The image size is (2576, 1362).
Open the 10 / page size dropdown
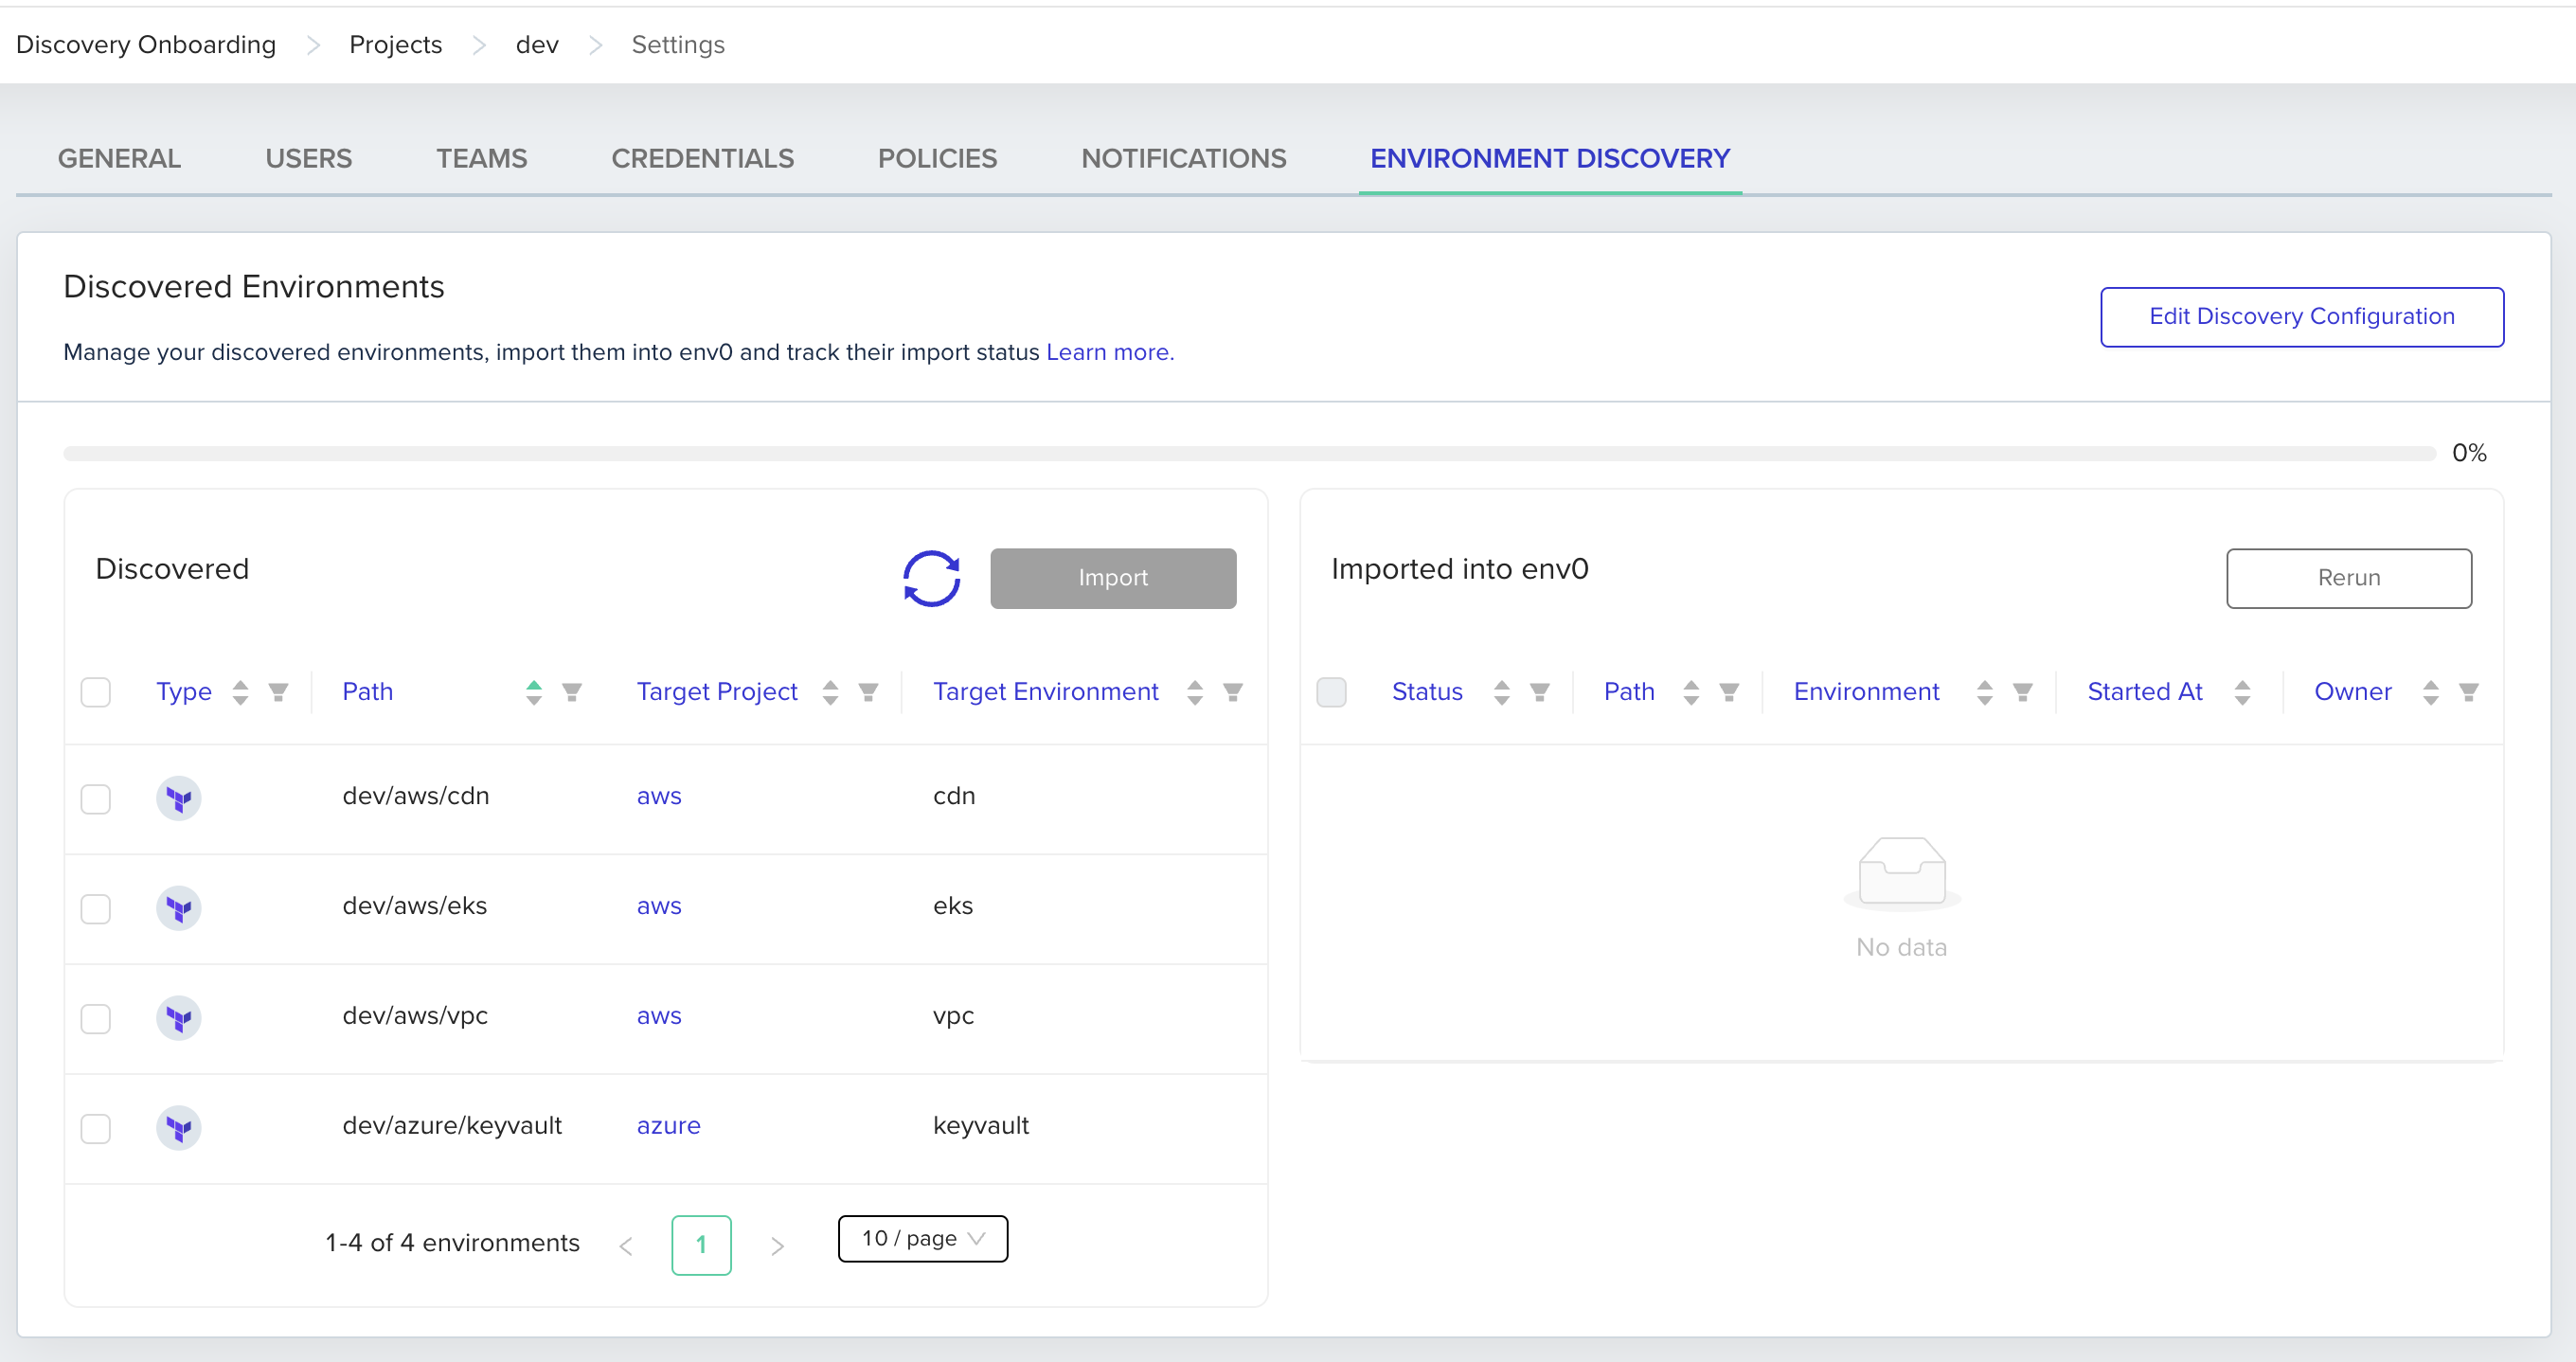click(x=922, y=1238)
